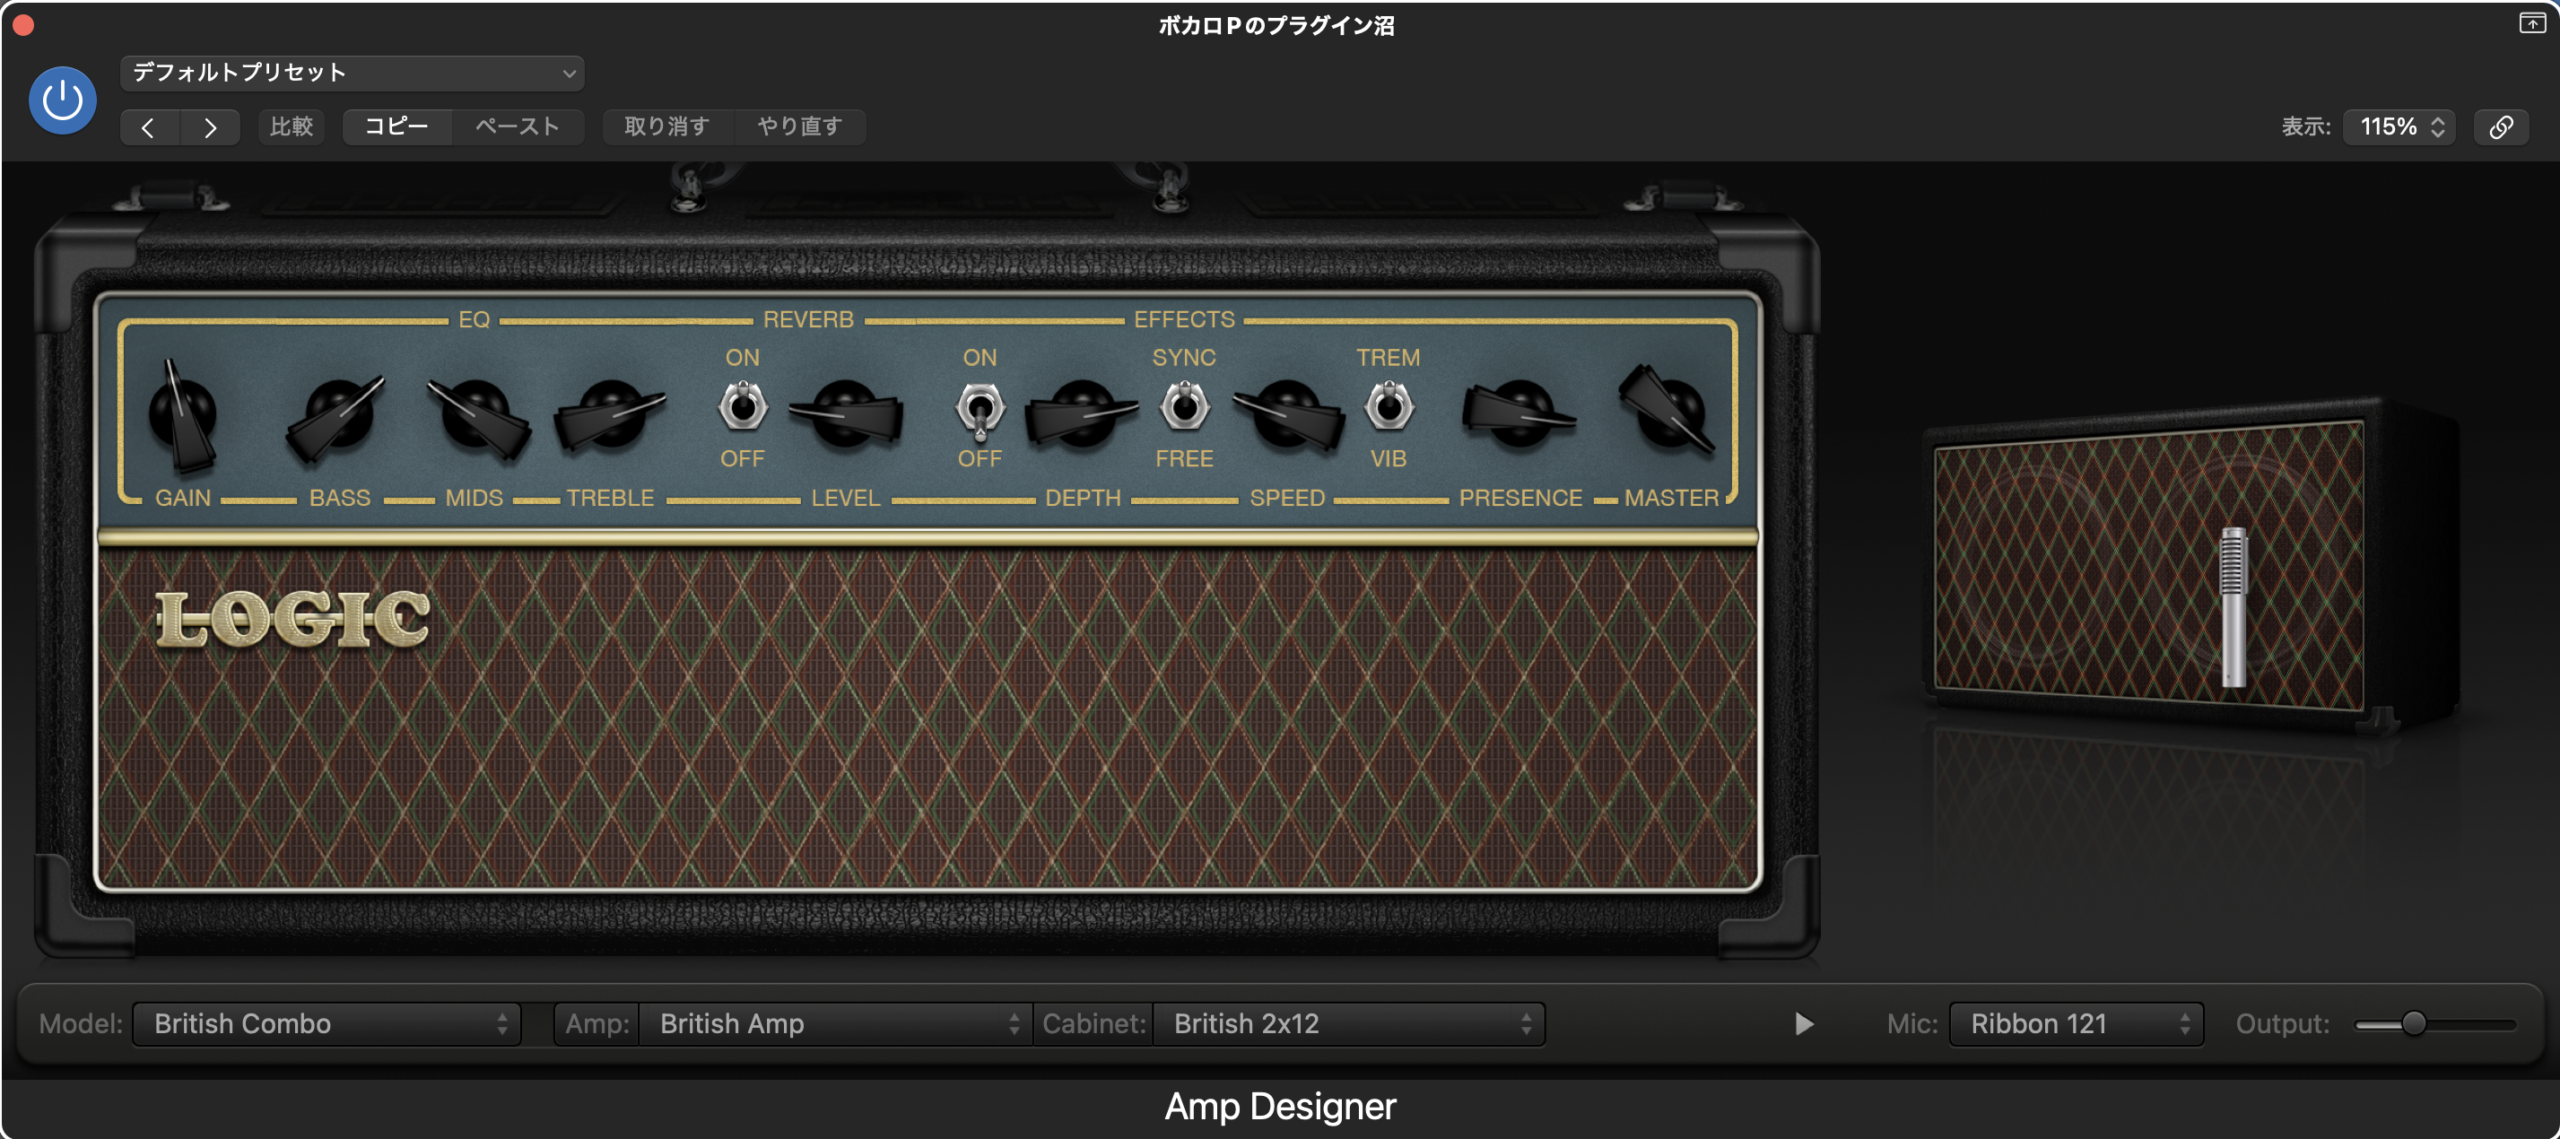The image size is (2560, 1139).
Task: Open the Amp British Amp dropdown
Action: pos(835,1024)
